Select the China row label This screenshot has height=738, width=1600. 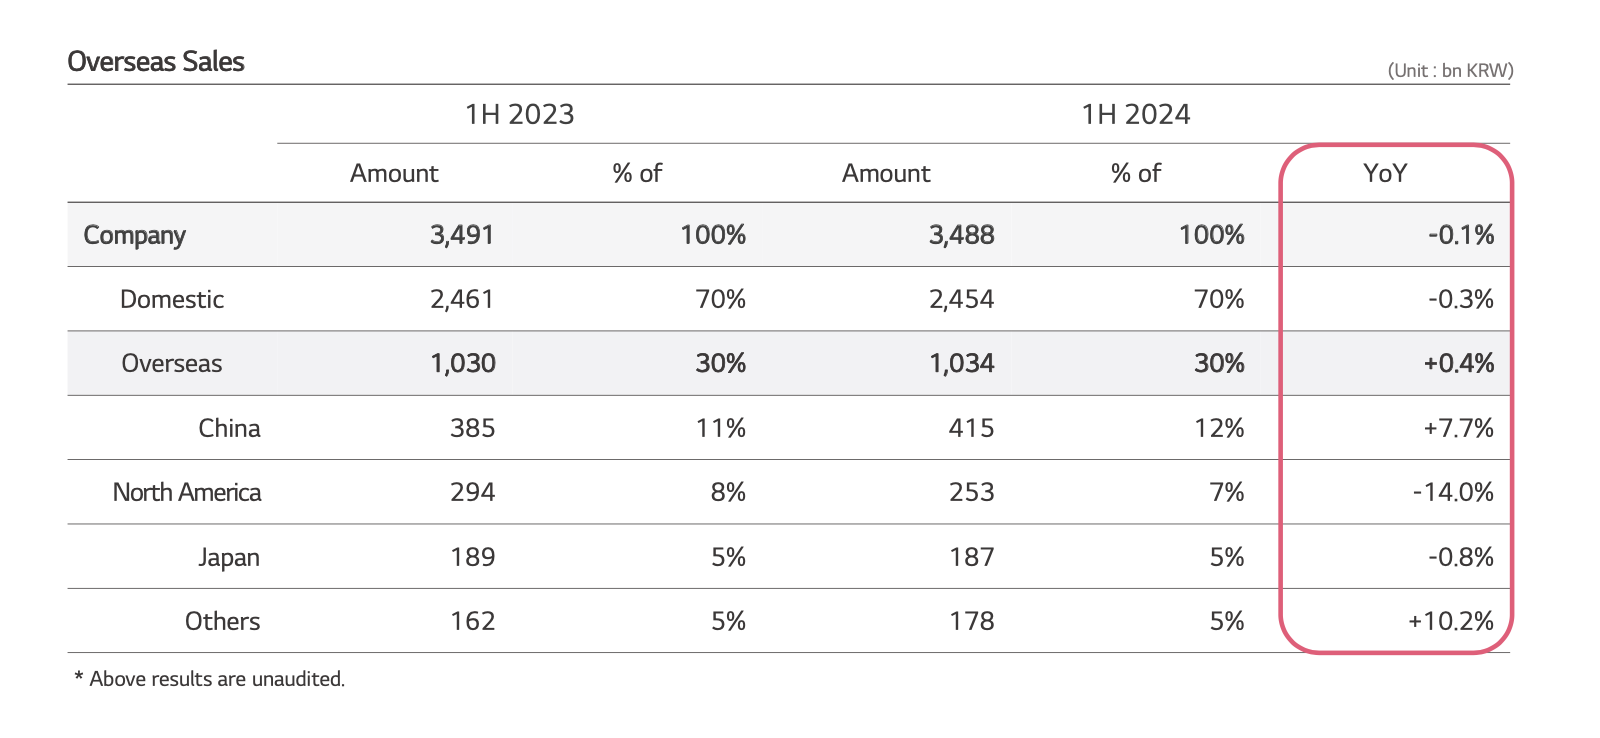pyautogui.click(x=229, y=428)
